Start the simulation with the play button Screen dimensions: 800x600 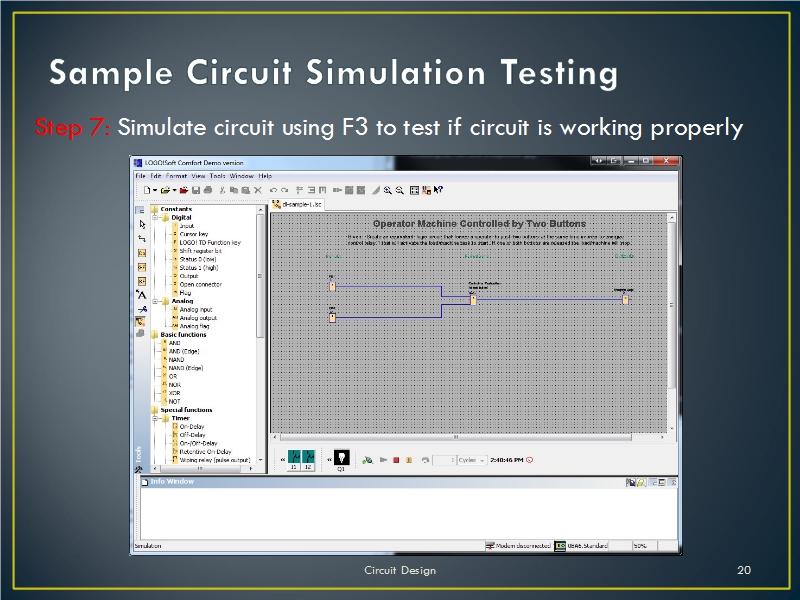[x=384, y=460]
